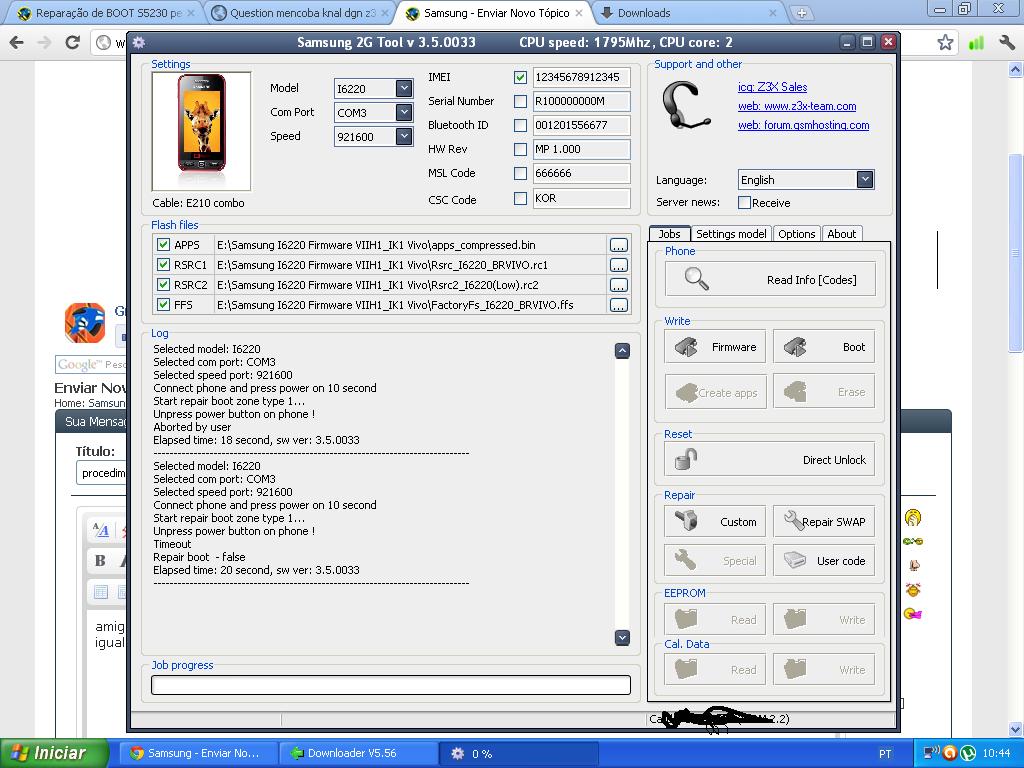Image resolution: width=1024 pixels, height=768 pixels.
Task: Bookmark the page with star icon
Action: tap(945, 43)
